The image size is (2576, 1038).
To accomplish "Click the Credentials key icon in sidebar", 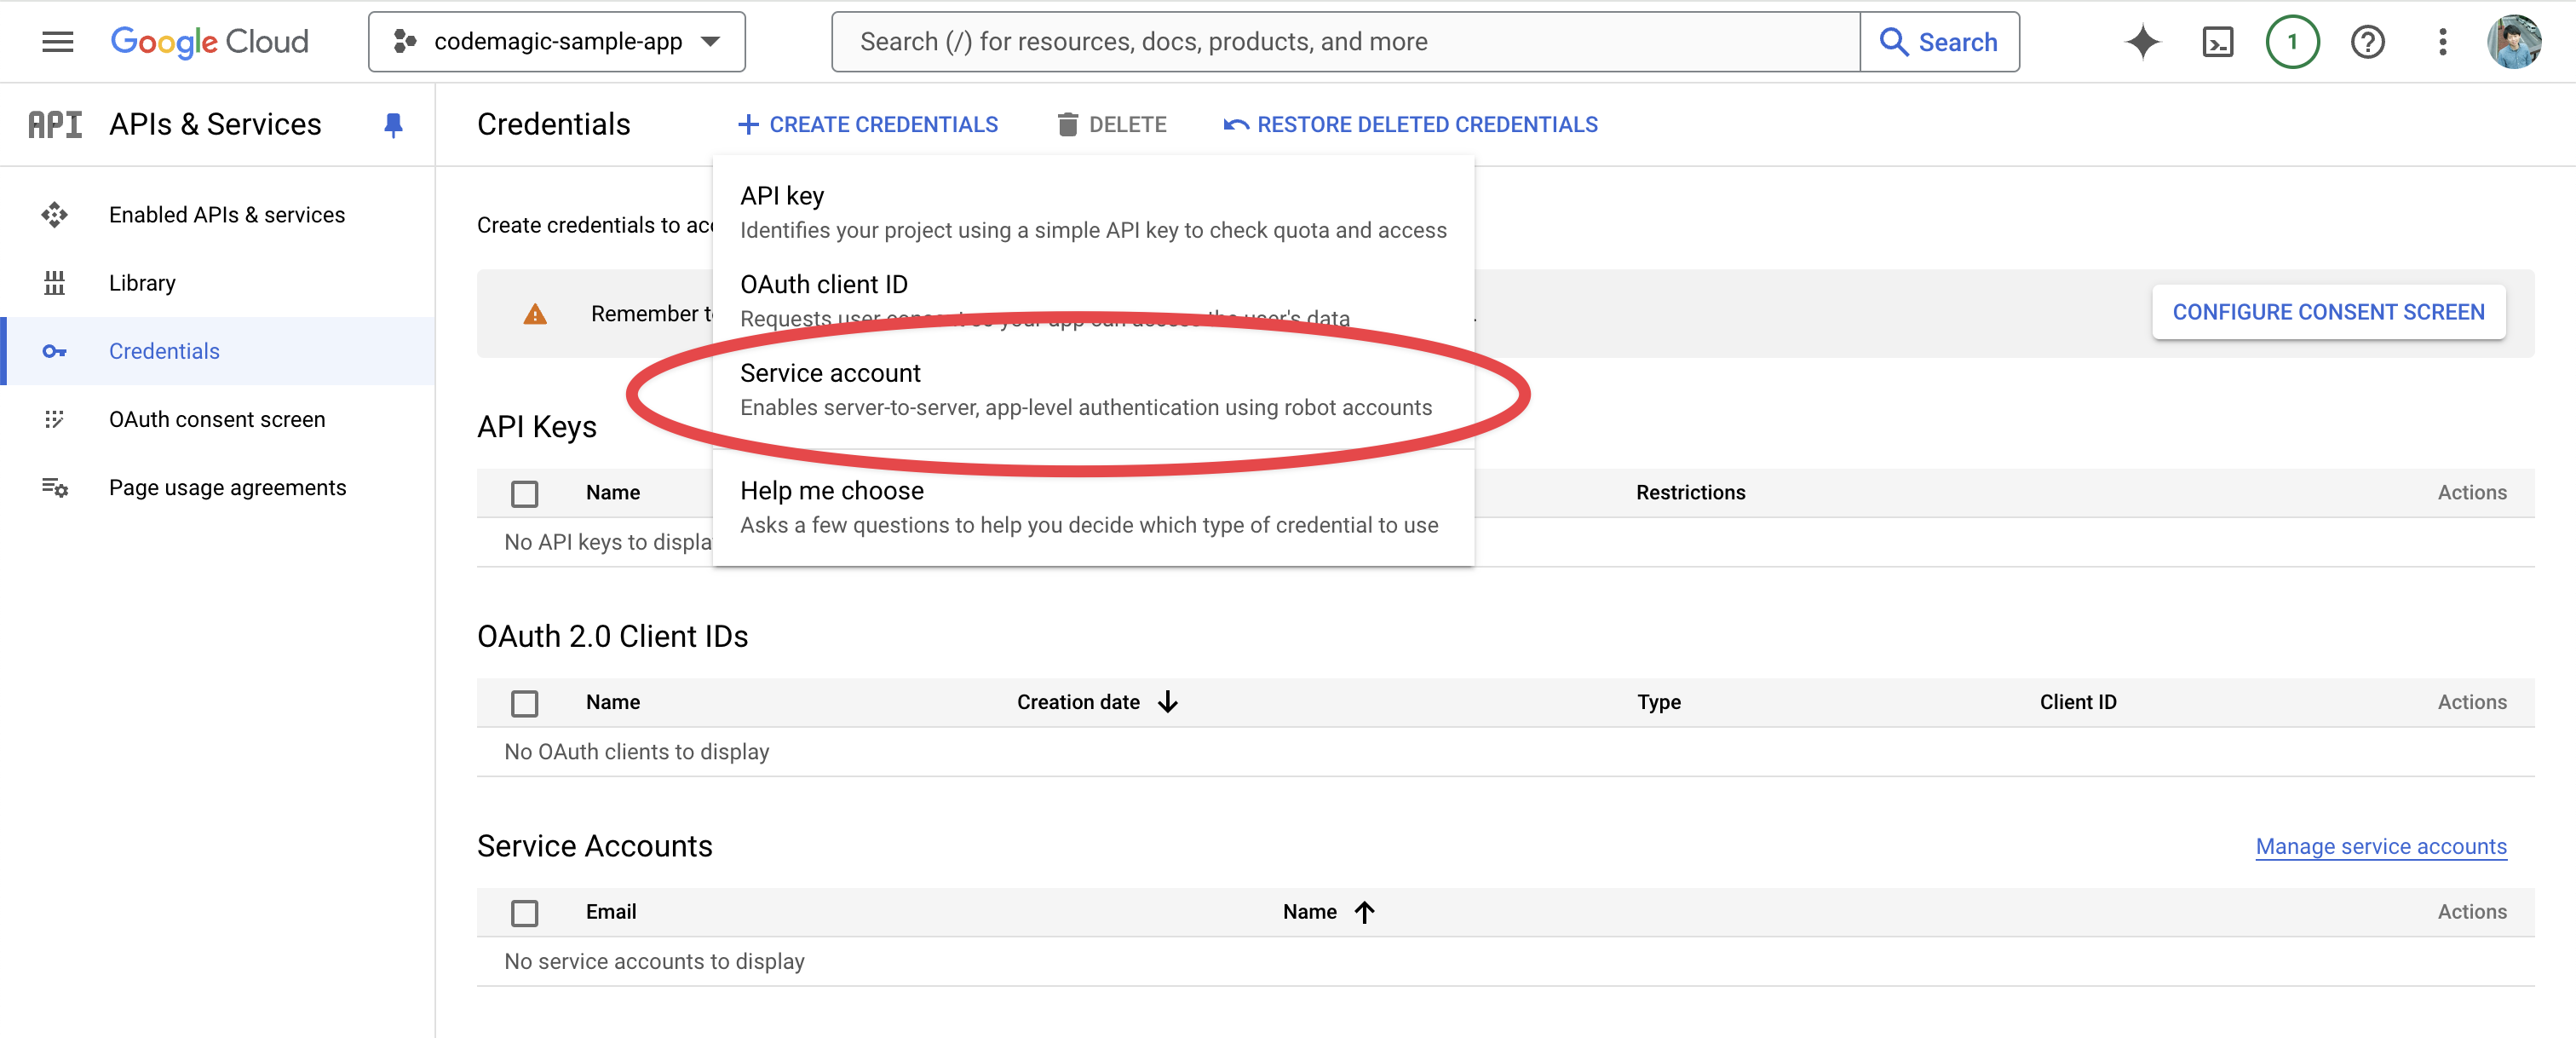I will tap(53, 349).
